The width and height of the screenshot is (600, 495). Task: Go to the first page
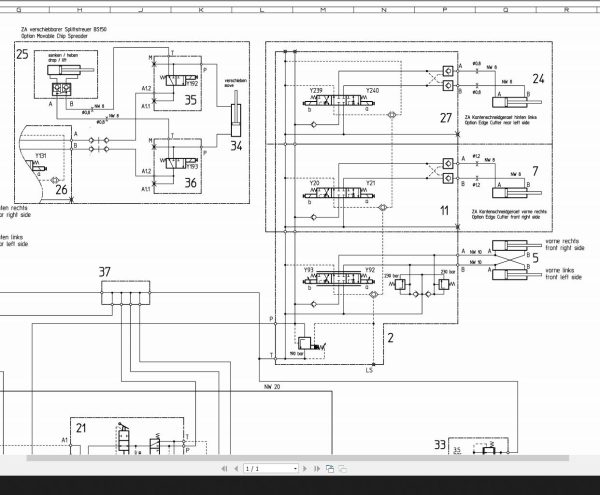224,469
